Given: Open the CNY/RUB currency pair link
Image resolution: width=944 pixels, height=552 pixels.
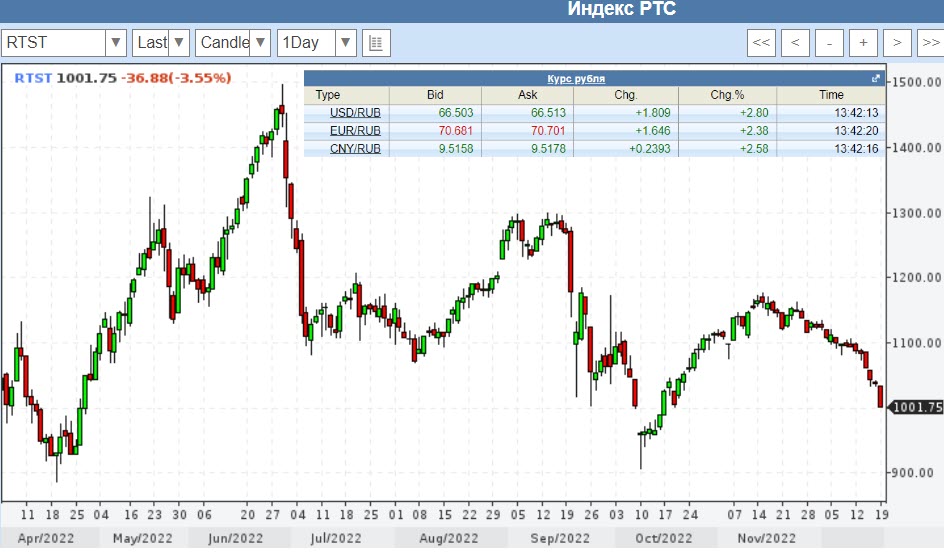Looking at the screenshot, I should click(355, 149).
